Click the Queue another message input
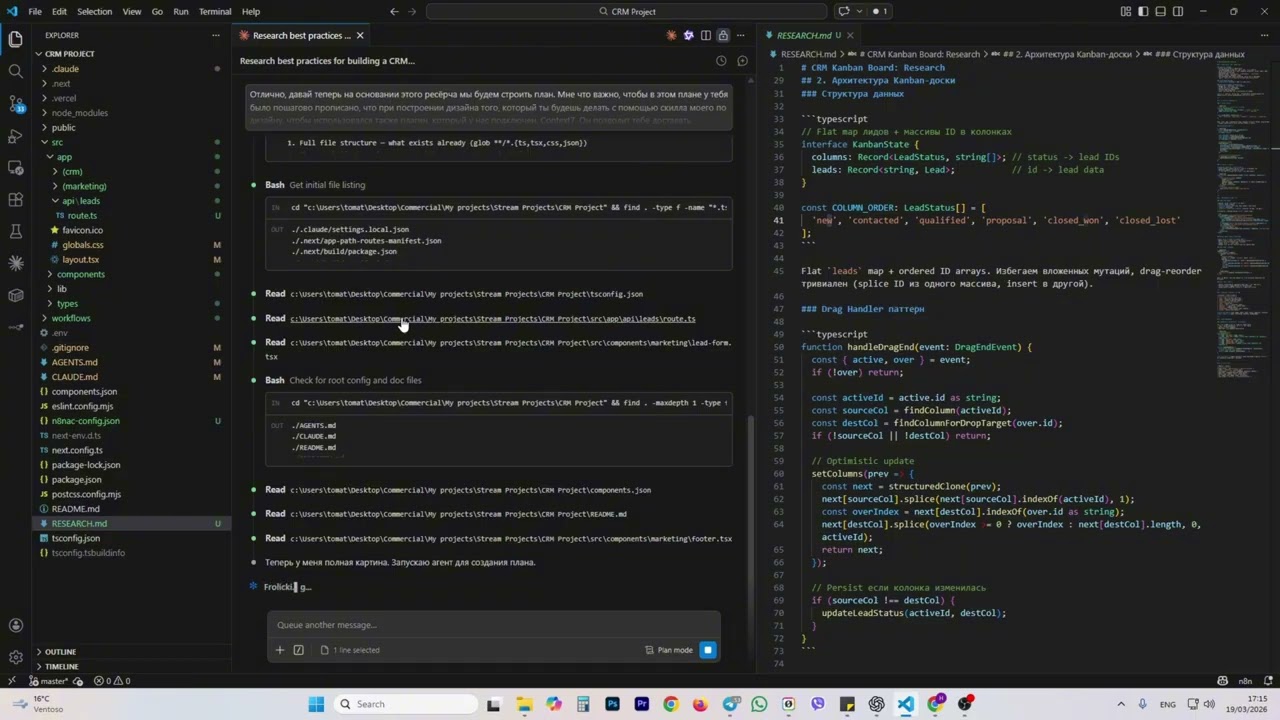The height and width of the screenshot is (720, 1280). [493, 625]
